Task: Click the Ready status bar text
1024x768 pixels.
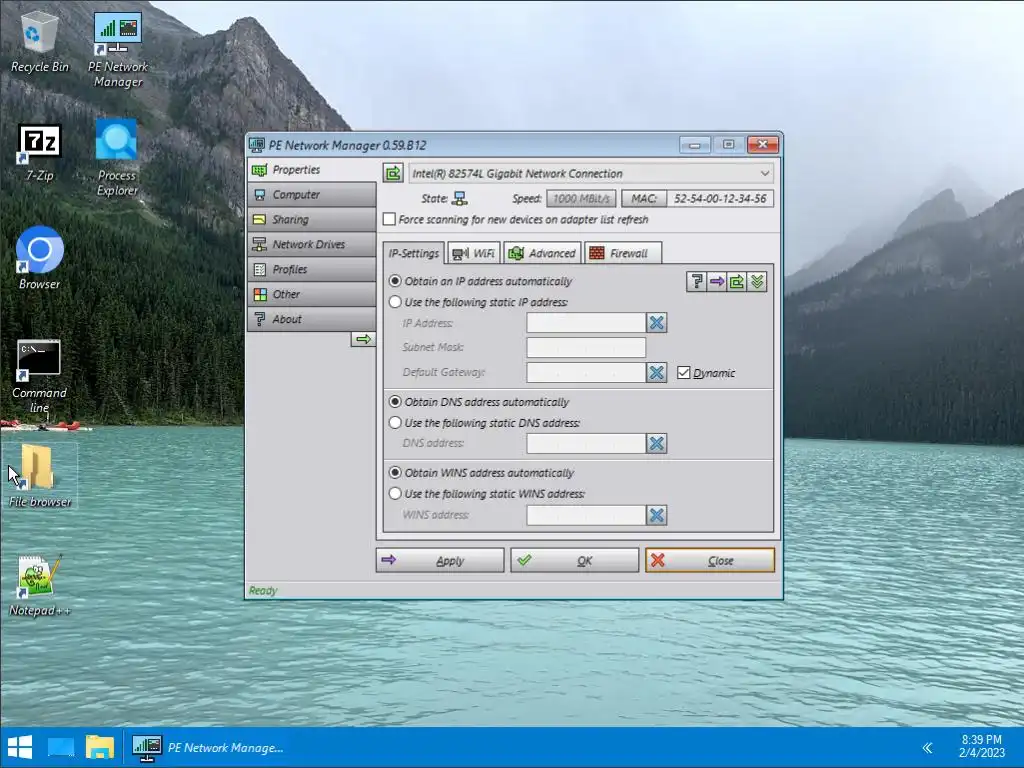Action: pyautogui.click(x=263, y=590)
